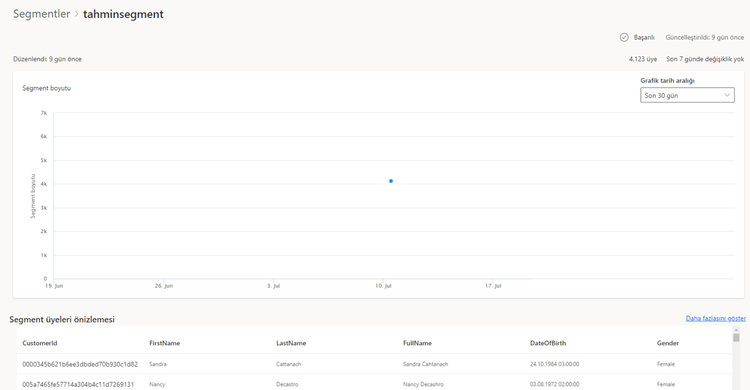This screenshot has height=390, width=750.
Task: Click the Grafik tarih aralığı label
Action: (x=667, y=80)
